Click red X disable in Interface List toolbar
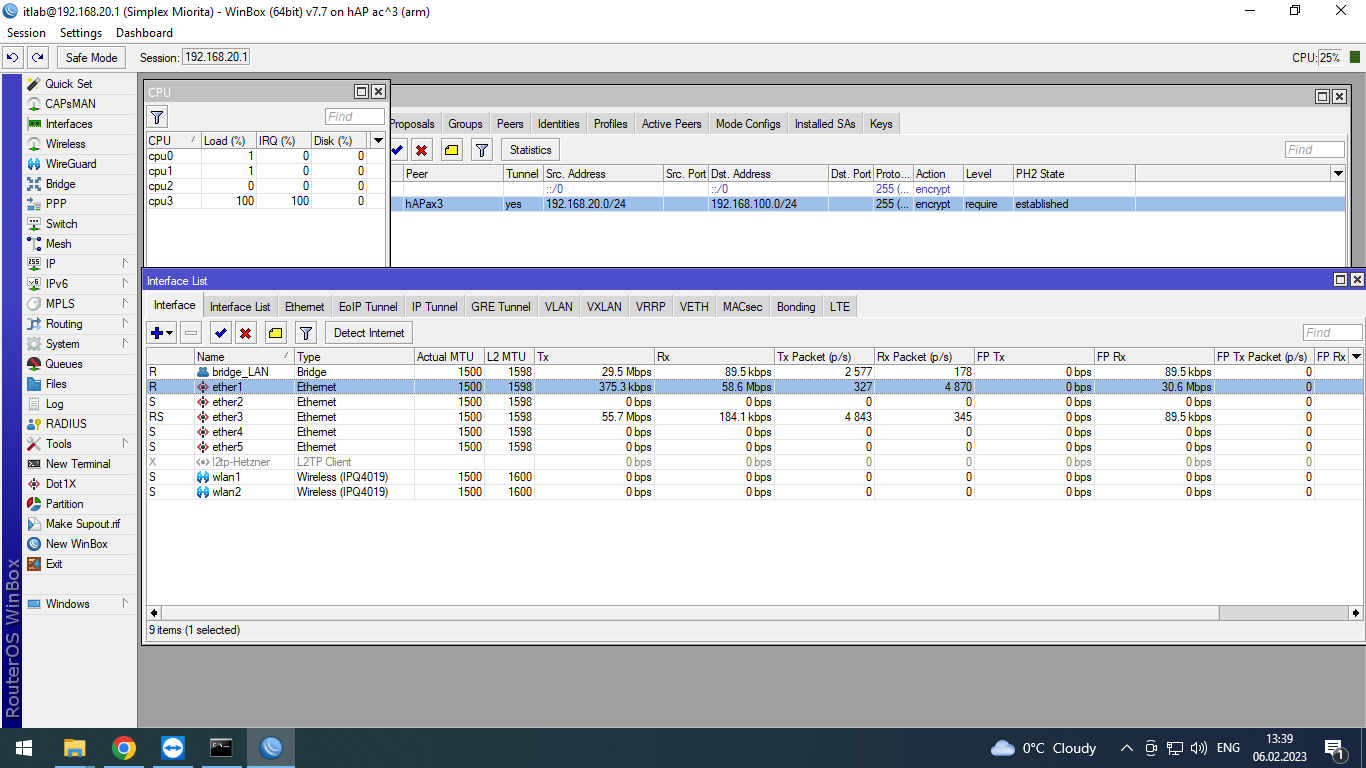Image resolution: width=1366 pixels, height=768 pixels. [245, 333]
